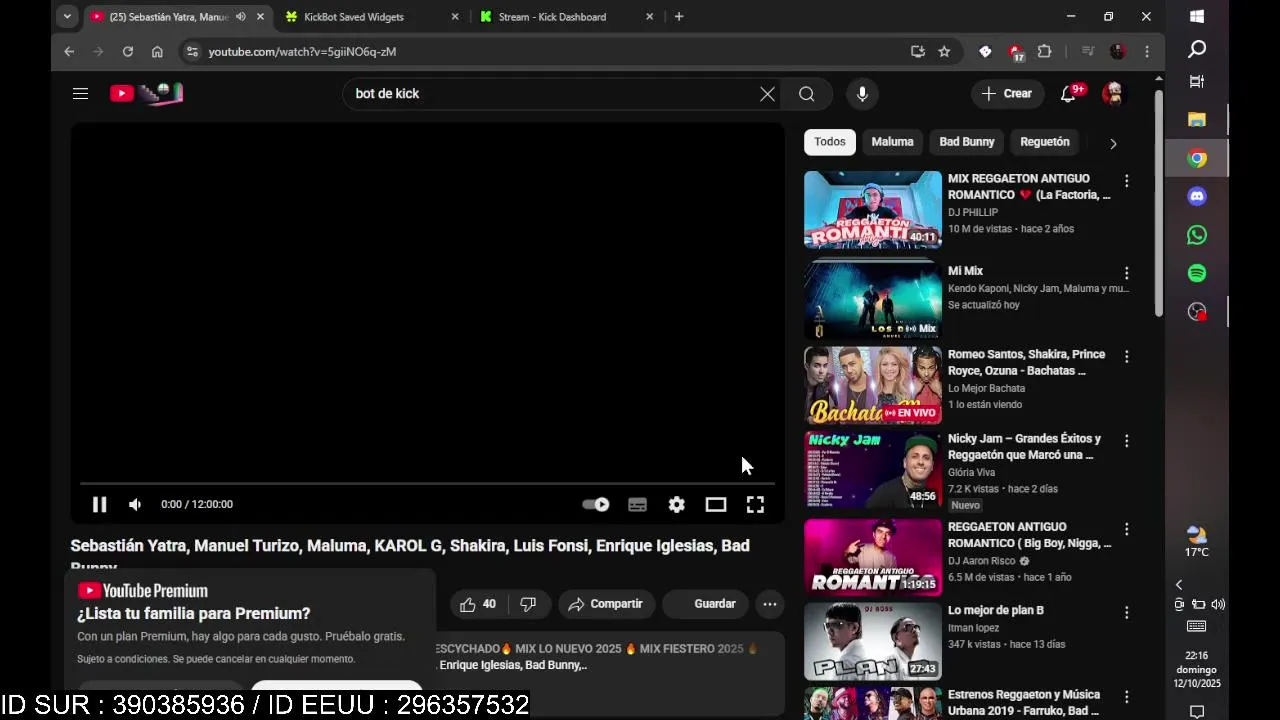Screen dimensions: 1280x720
Task: Bookmark this page with star
Action: [x=944, y=52]
